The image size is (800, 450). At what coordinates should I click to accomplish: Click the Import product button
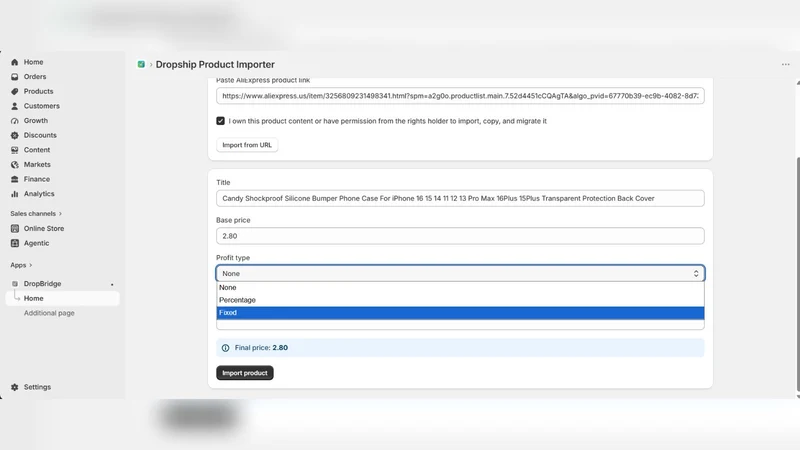coord(245,373)
